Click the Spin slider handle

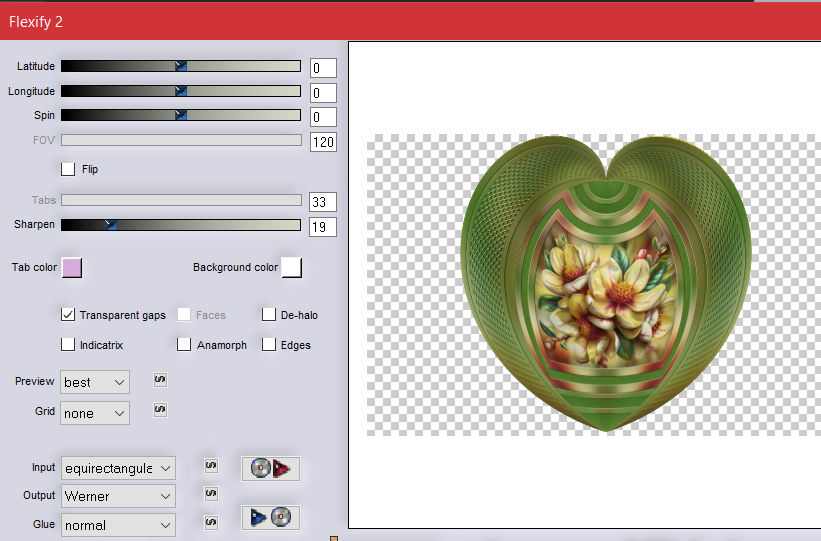(181, 115)
